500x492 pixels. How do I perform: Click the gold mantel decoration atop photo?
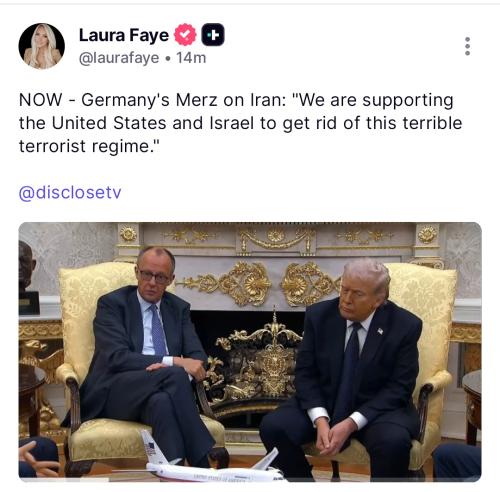pyautogui.click(x=277, y=238)
